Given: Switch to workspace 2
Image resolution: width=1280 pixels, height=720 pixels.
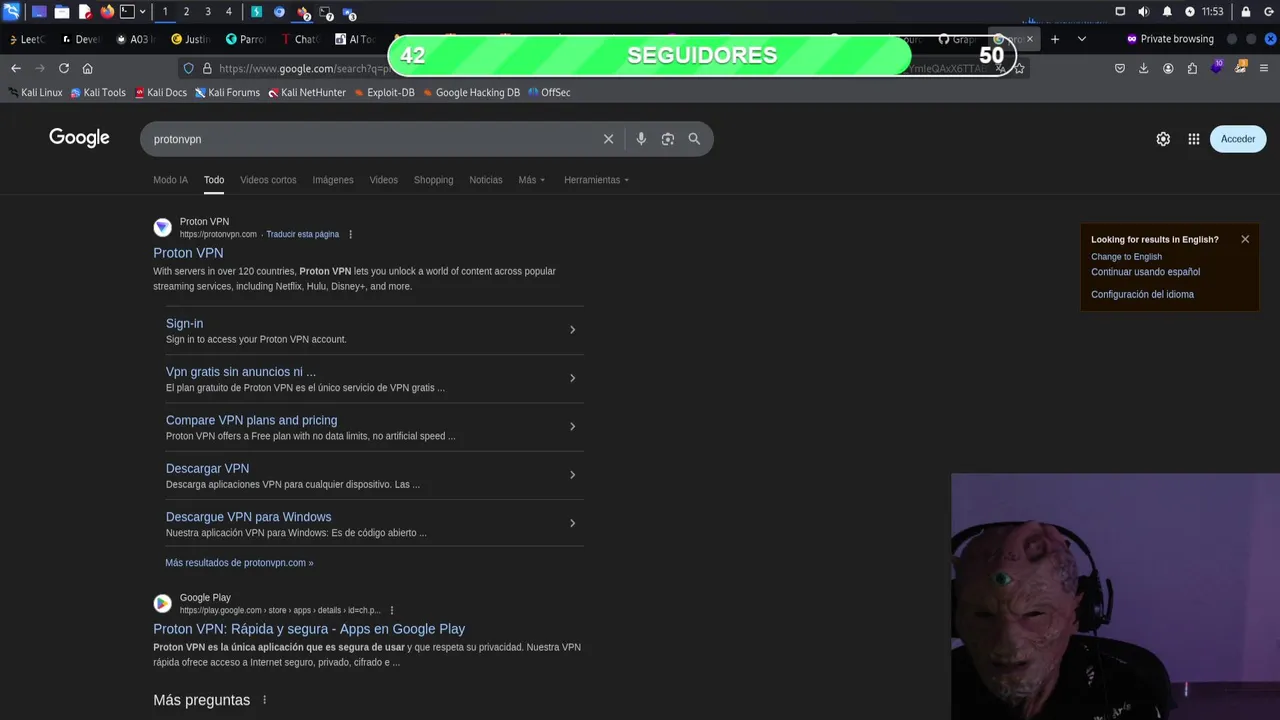Looking at the screenshot, I should click(186, 12).
